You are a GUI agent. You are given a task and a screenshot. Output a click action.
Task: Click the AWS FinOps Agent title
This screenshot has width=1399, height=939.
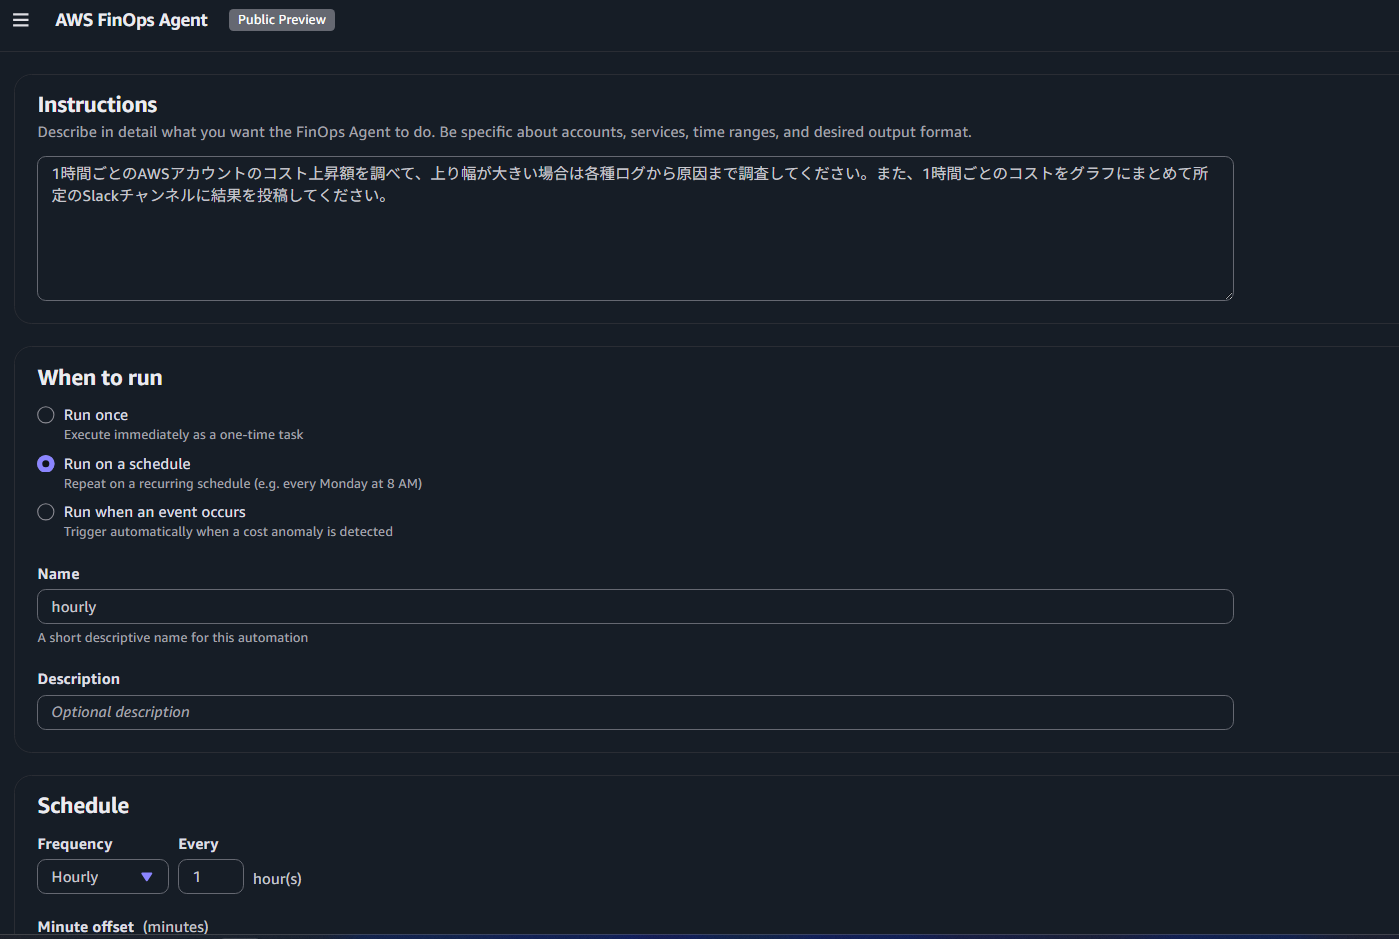[131, 20]
